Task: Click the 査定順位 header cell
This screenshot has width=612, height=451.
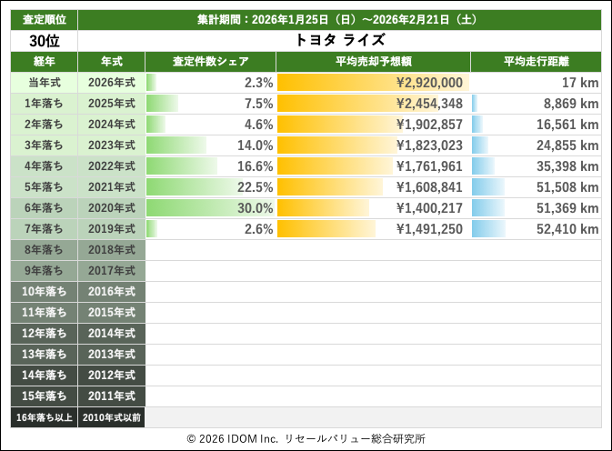Action: tap(43, 19)
